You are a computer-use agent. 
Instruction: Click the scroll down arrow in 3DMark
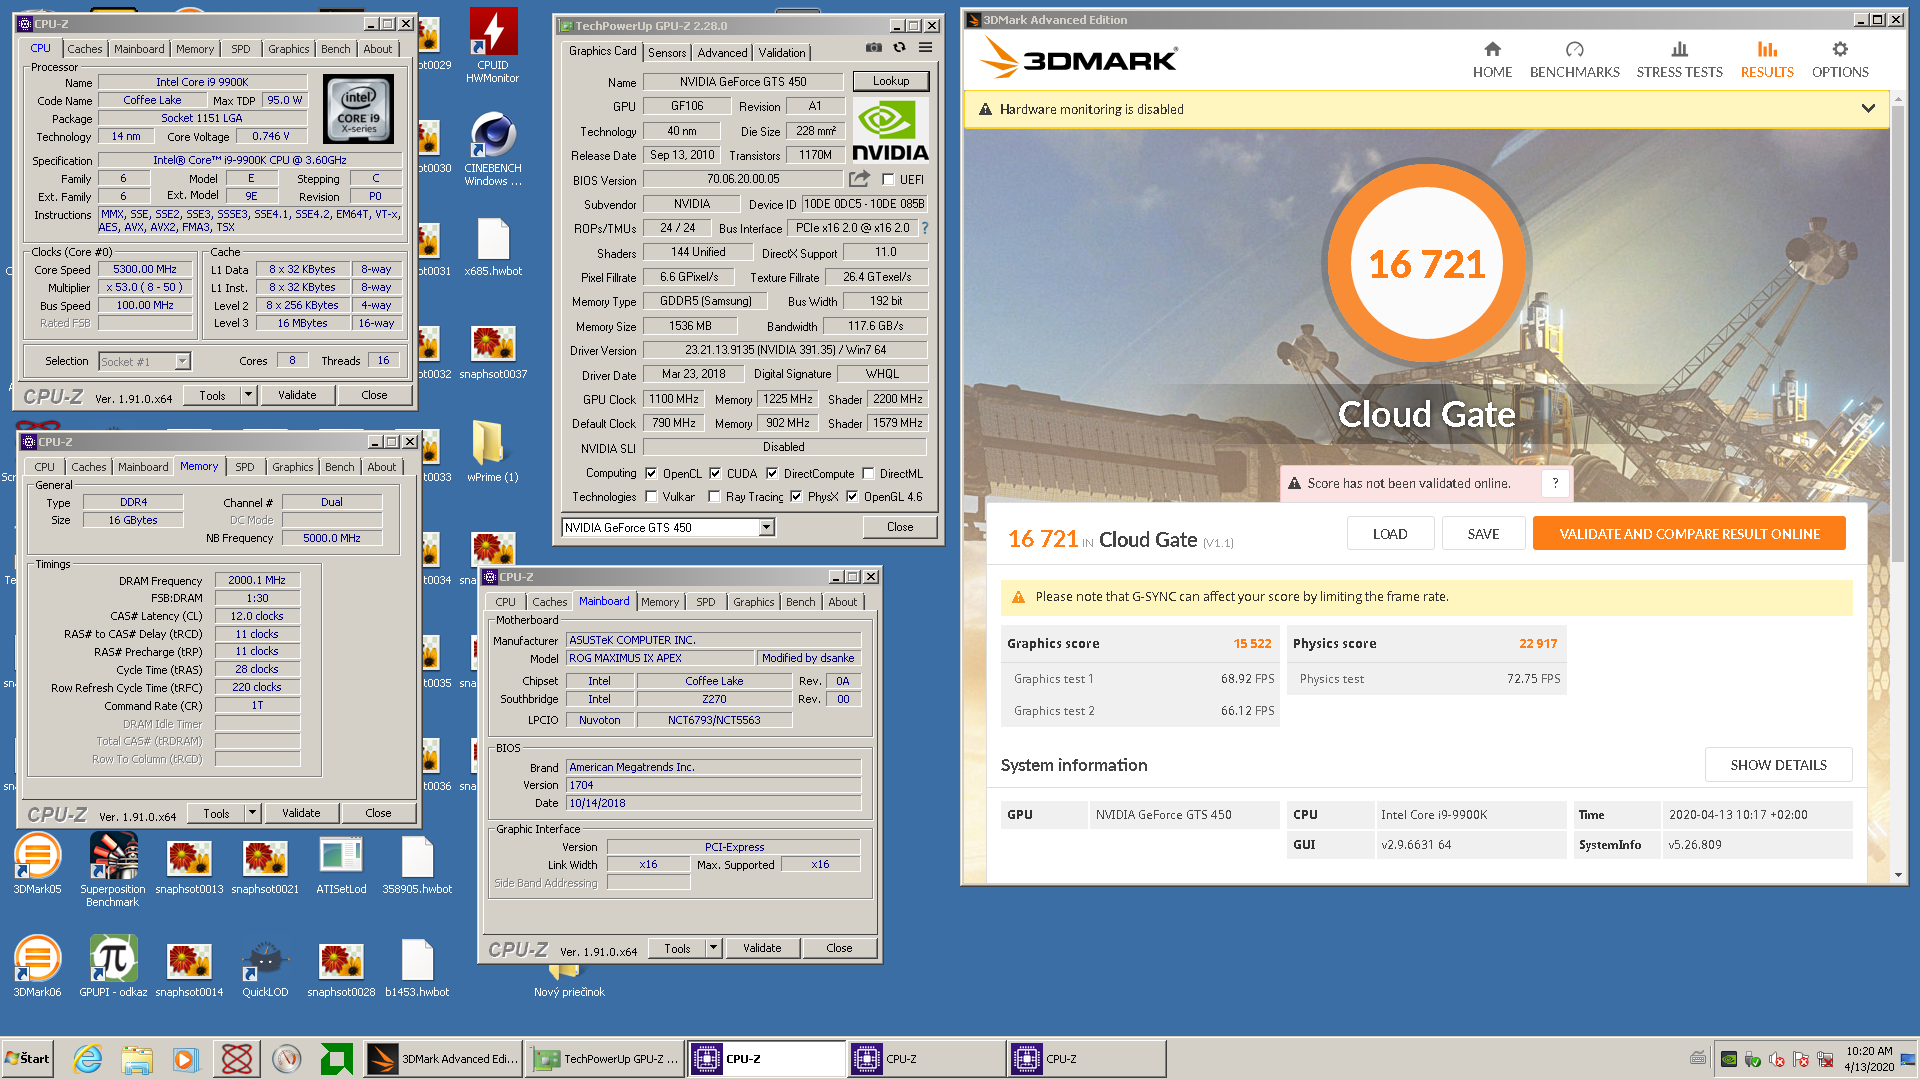tap(1898, 875)
